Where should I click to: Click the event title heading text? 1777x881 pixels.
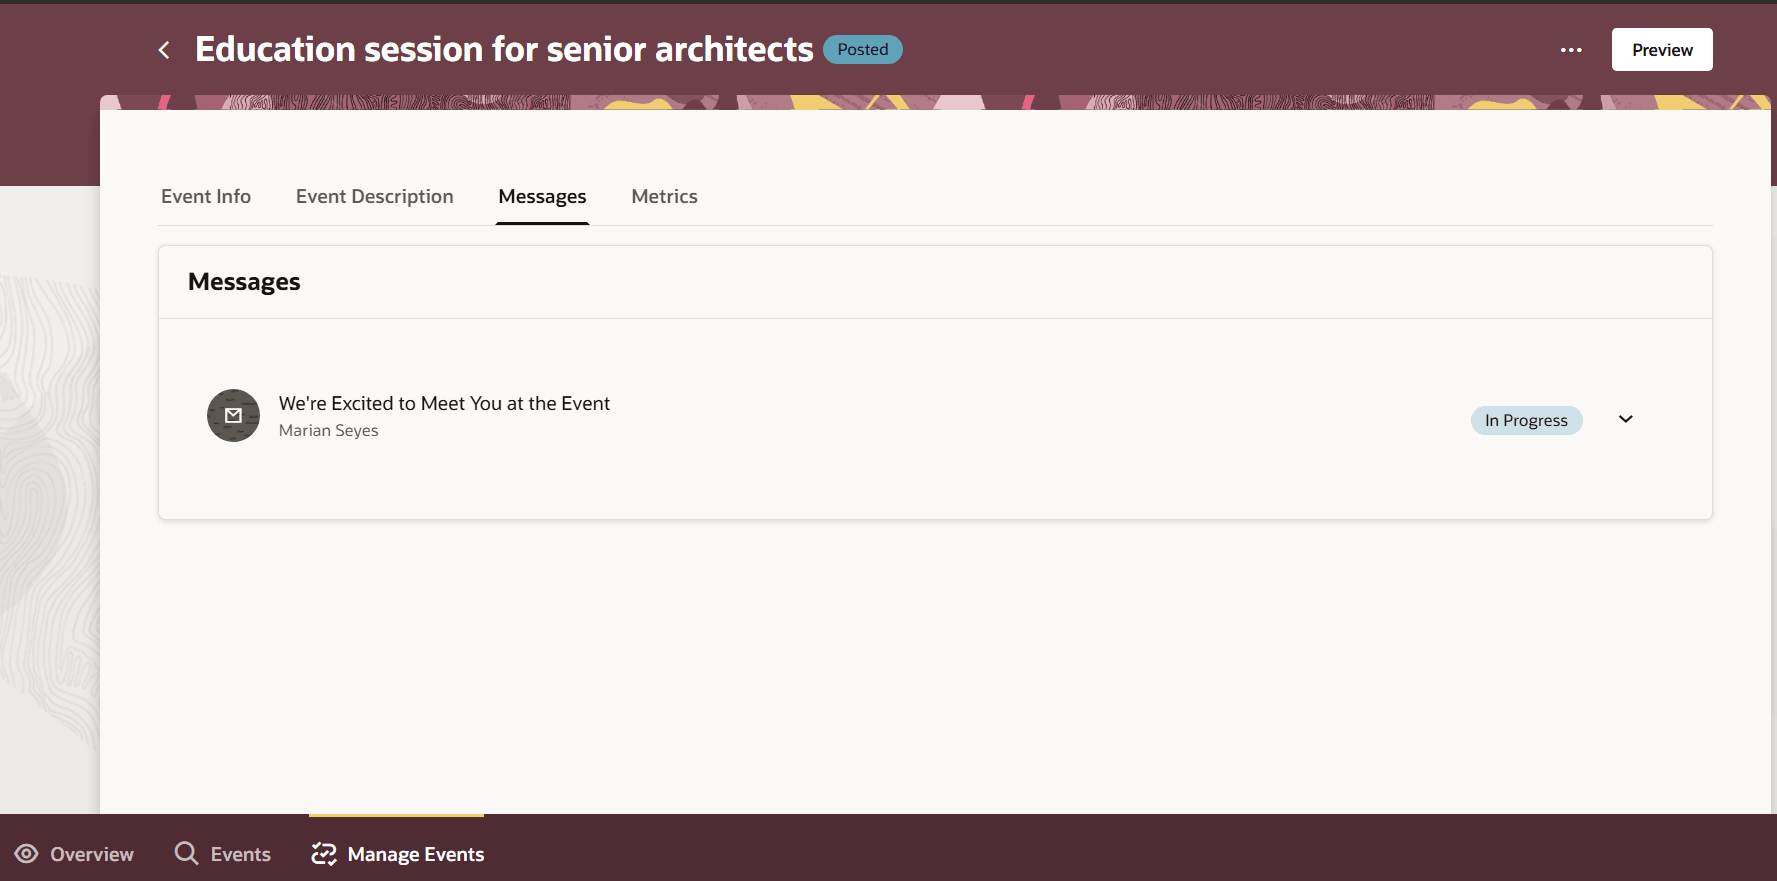pyautogui.click(x=504, y=50)
